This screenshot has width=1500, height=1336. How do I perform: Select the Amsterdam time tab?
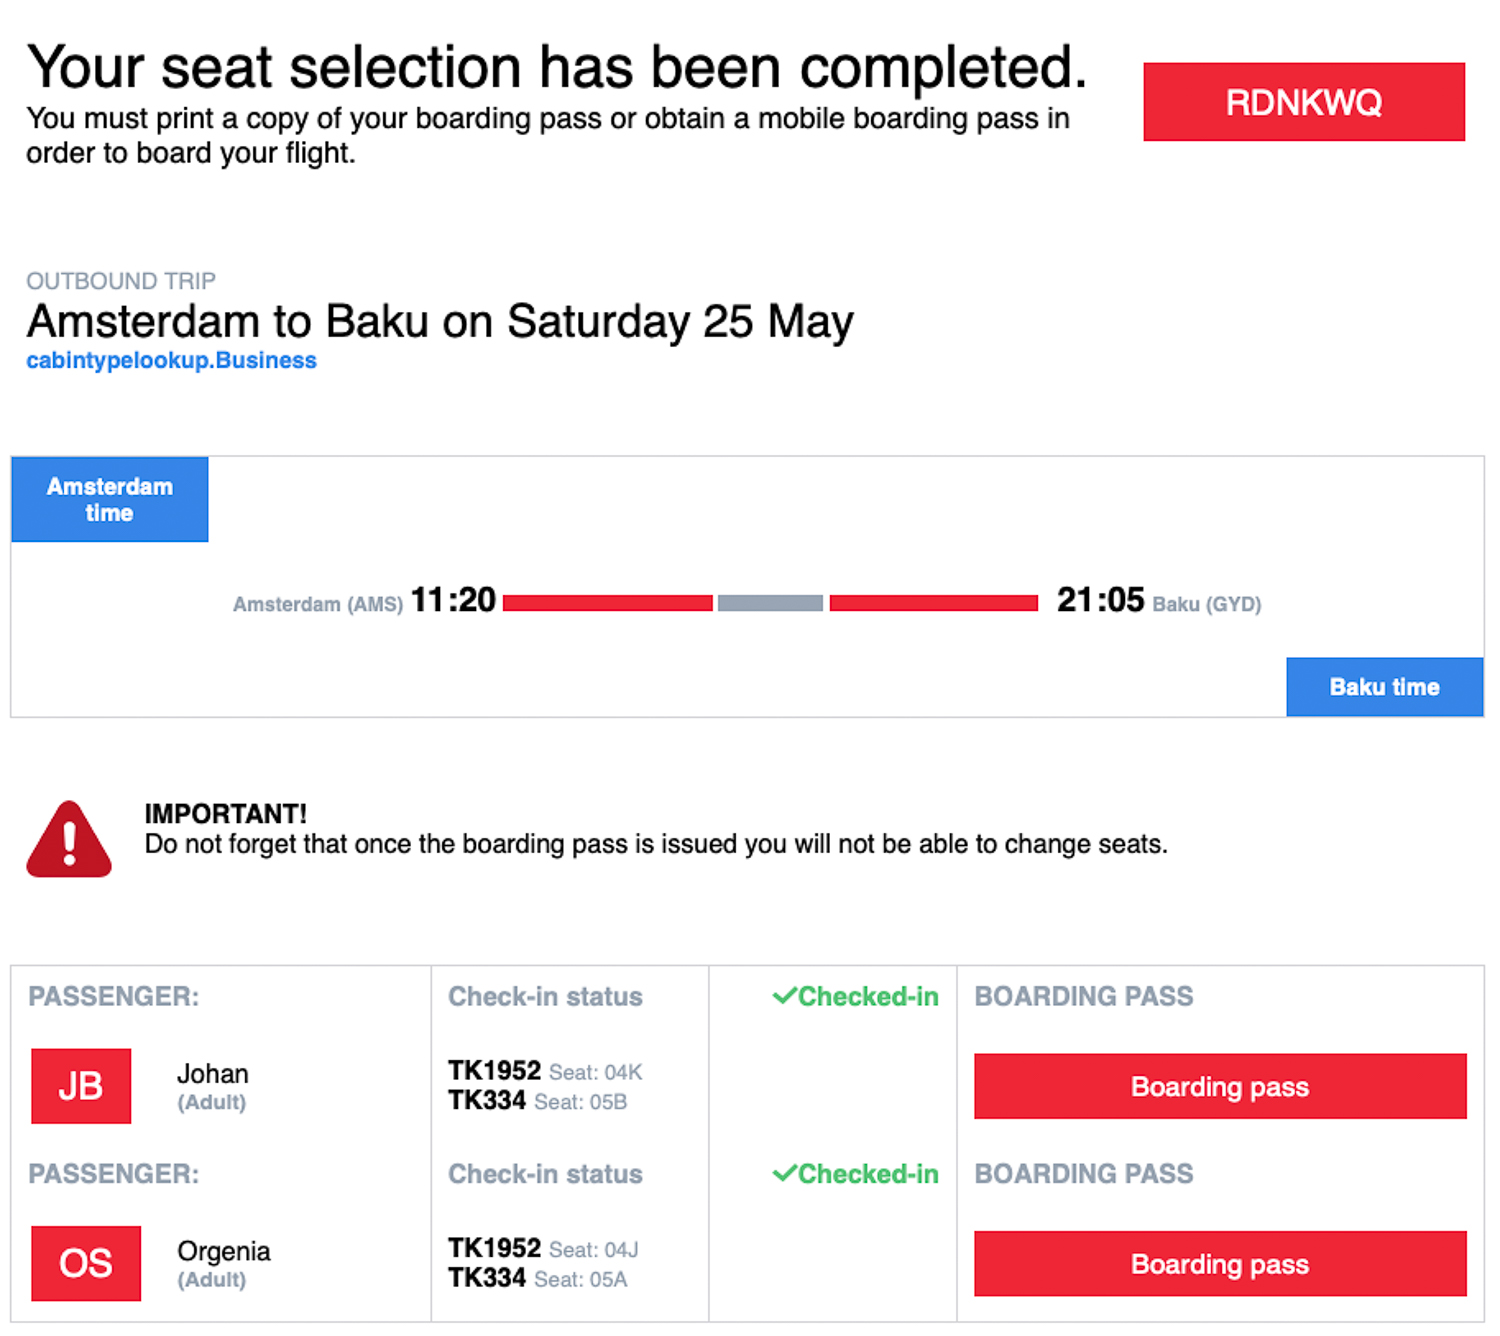click(x=110, y=499)
